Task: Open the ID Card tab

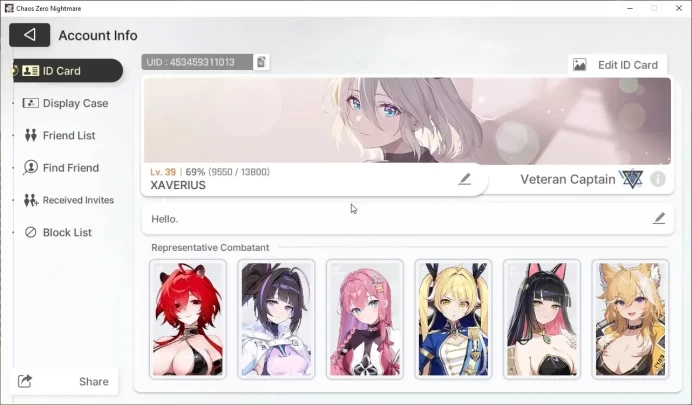Action: (68, 71)
